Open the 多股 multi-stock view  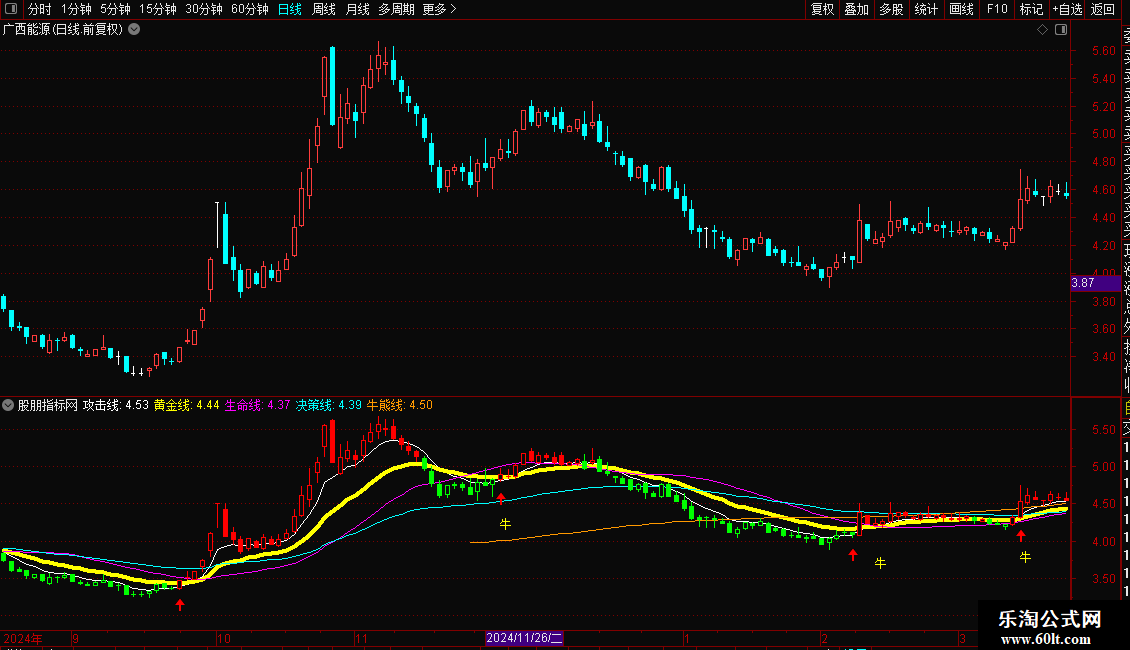891,9
